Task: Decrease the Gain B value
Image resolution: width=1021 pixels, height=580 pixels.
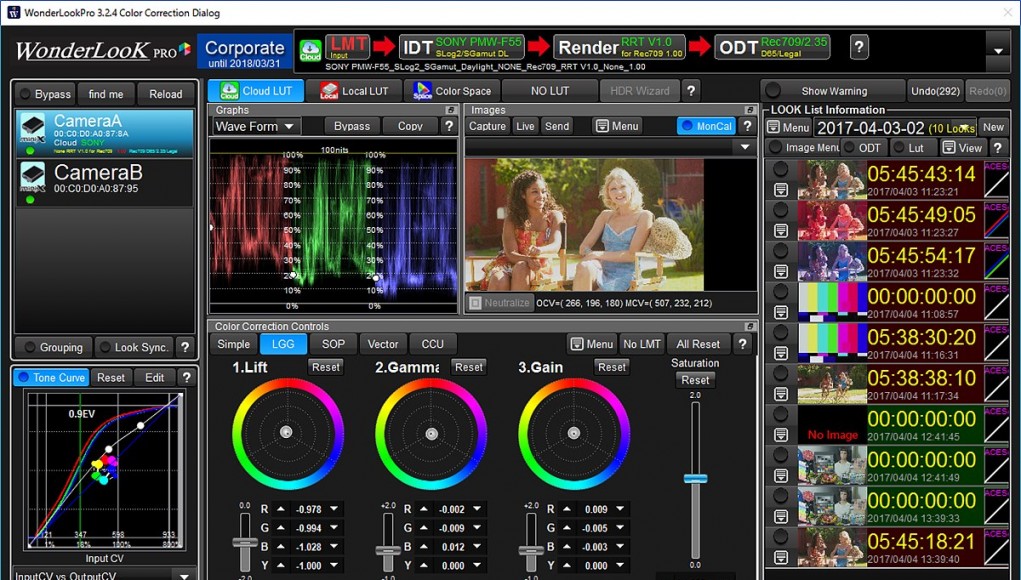Action: [620, 547]
